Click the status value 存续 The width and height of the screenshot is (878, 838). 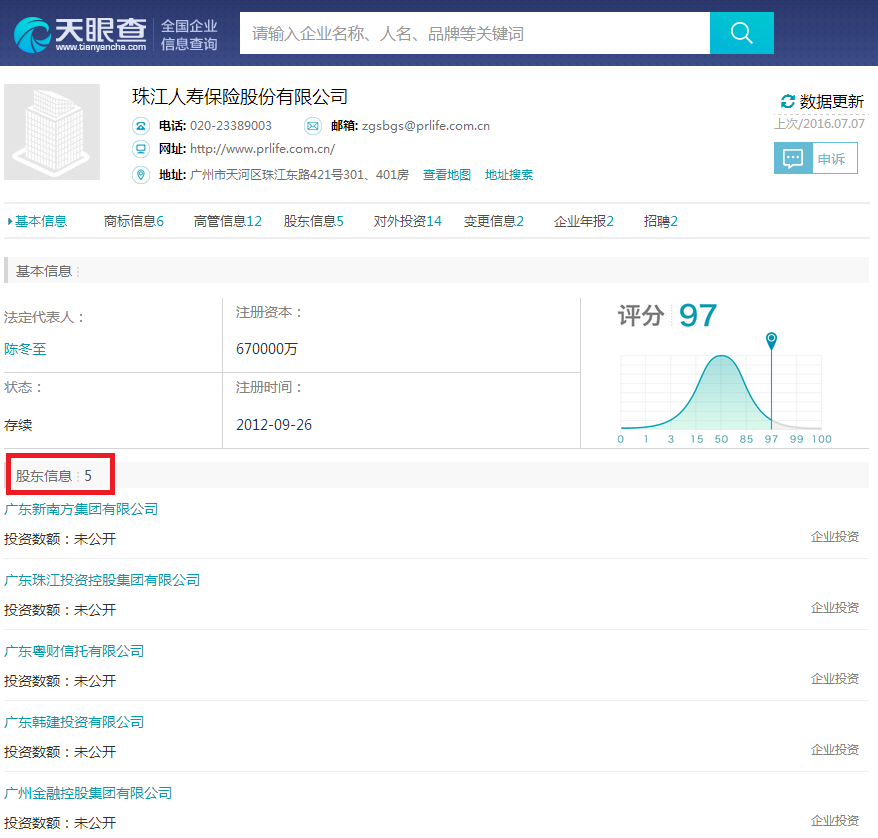click(x=18, y=425)
